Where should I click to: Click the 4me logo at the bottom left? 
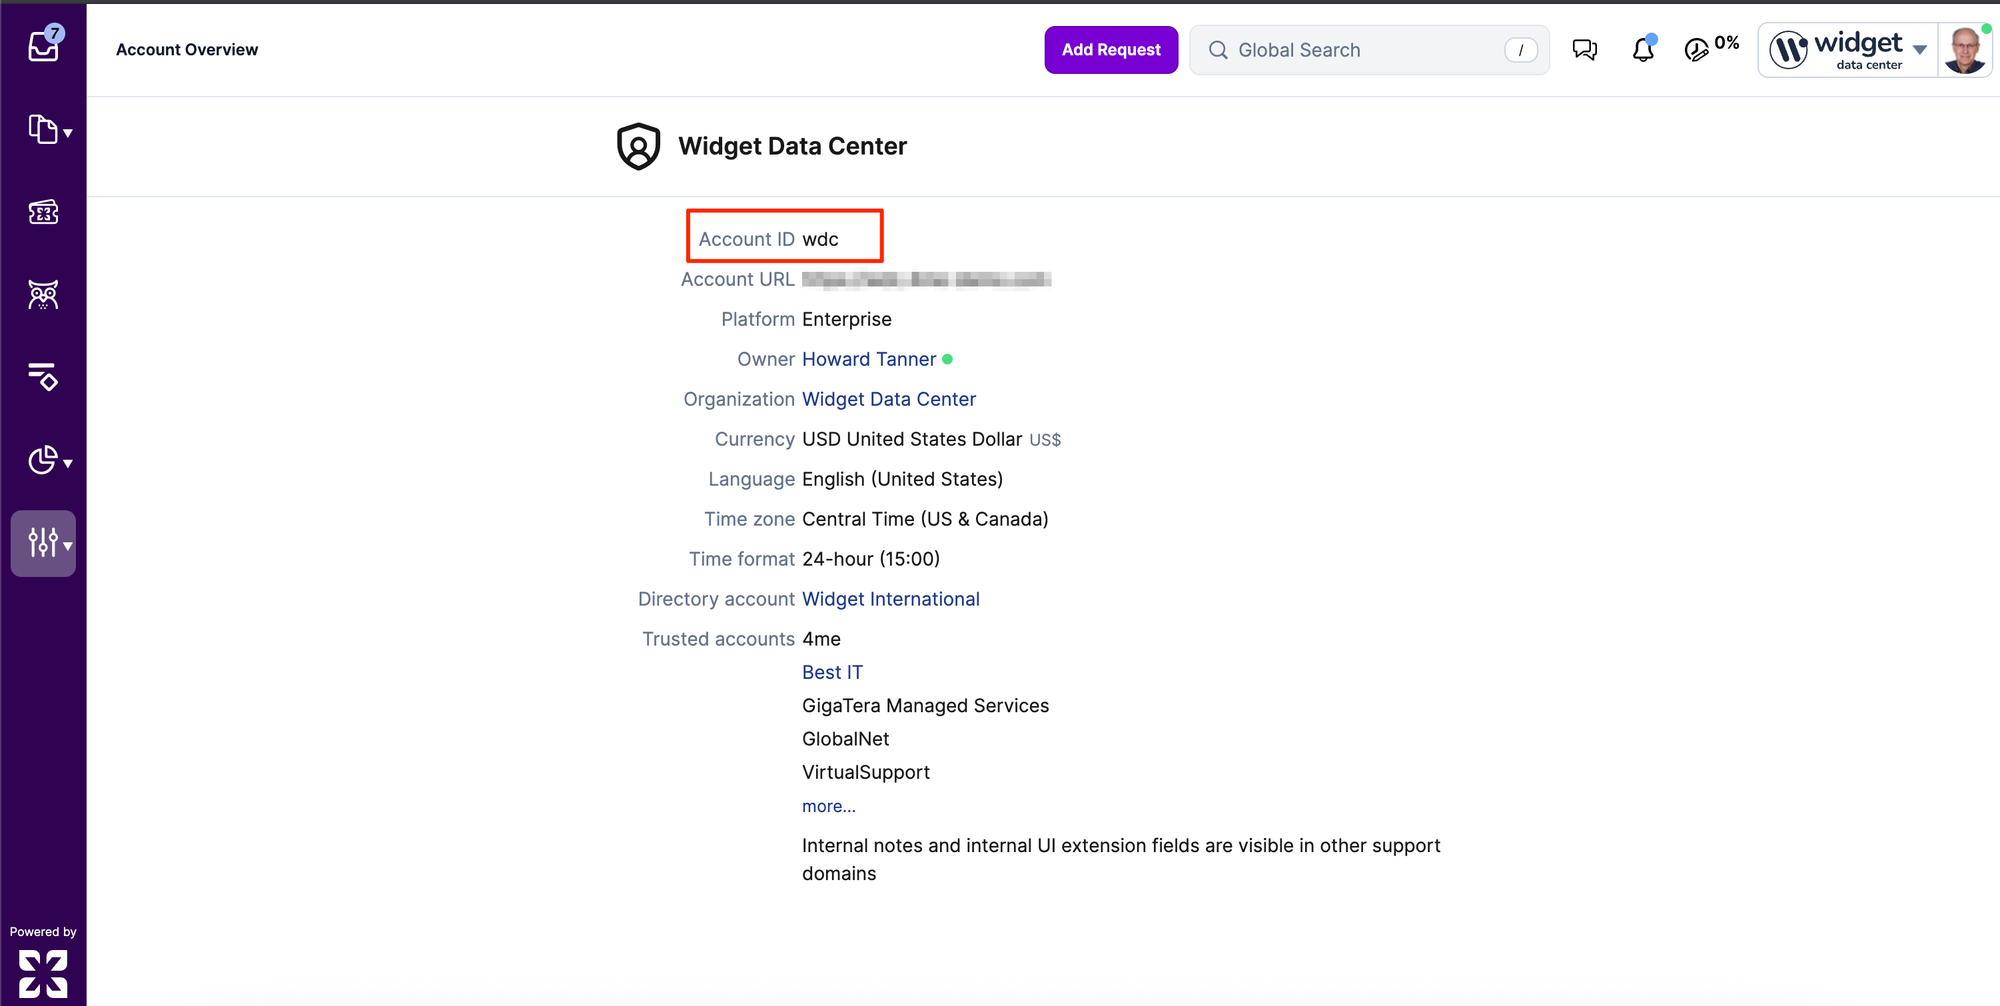[x=43, y=974]
